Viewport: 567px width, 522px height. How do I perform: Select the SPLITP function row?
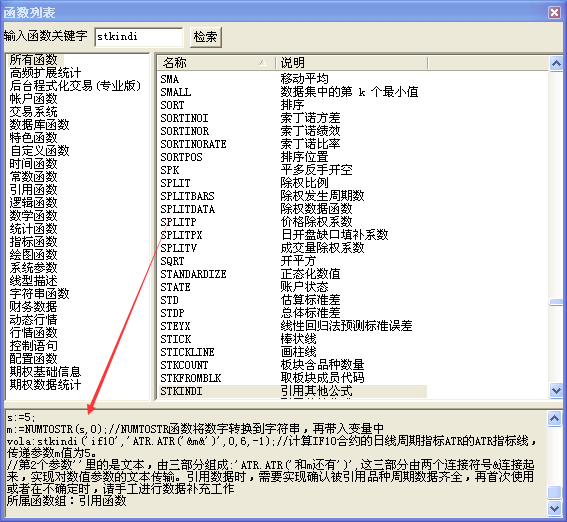293,222
